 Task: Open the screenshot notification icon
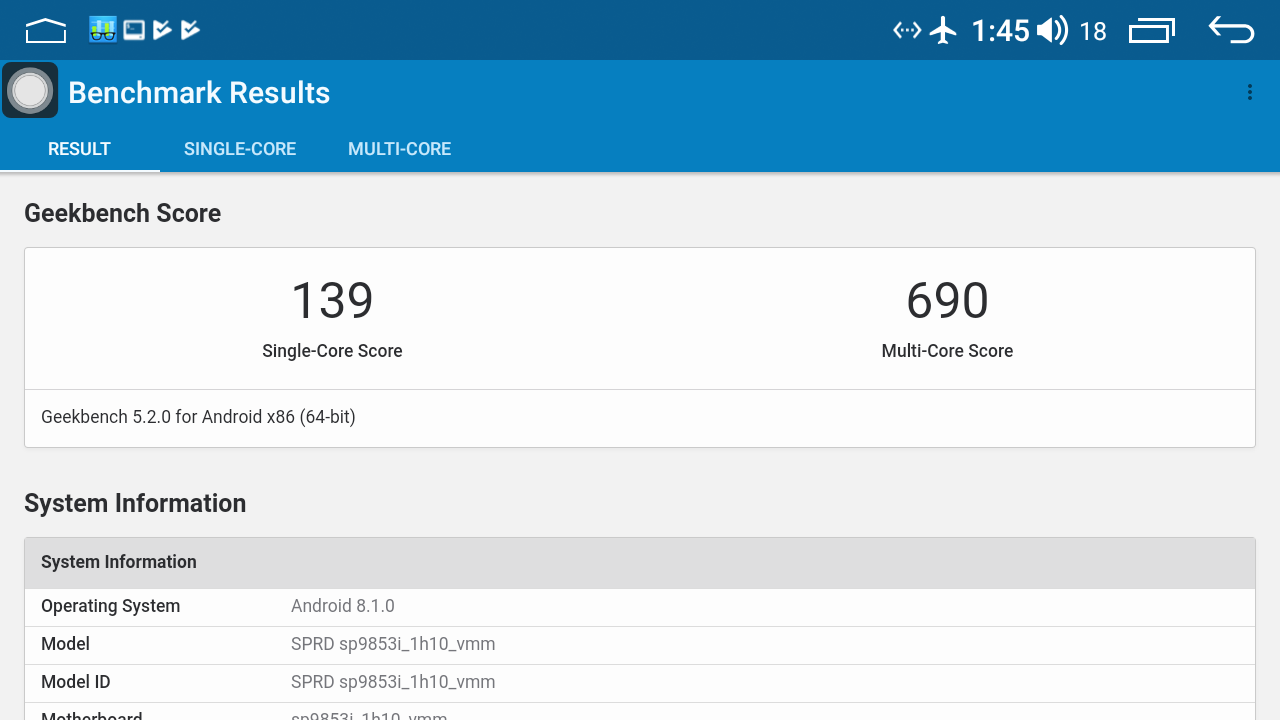tap(134, 30)
